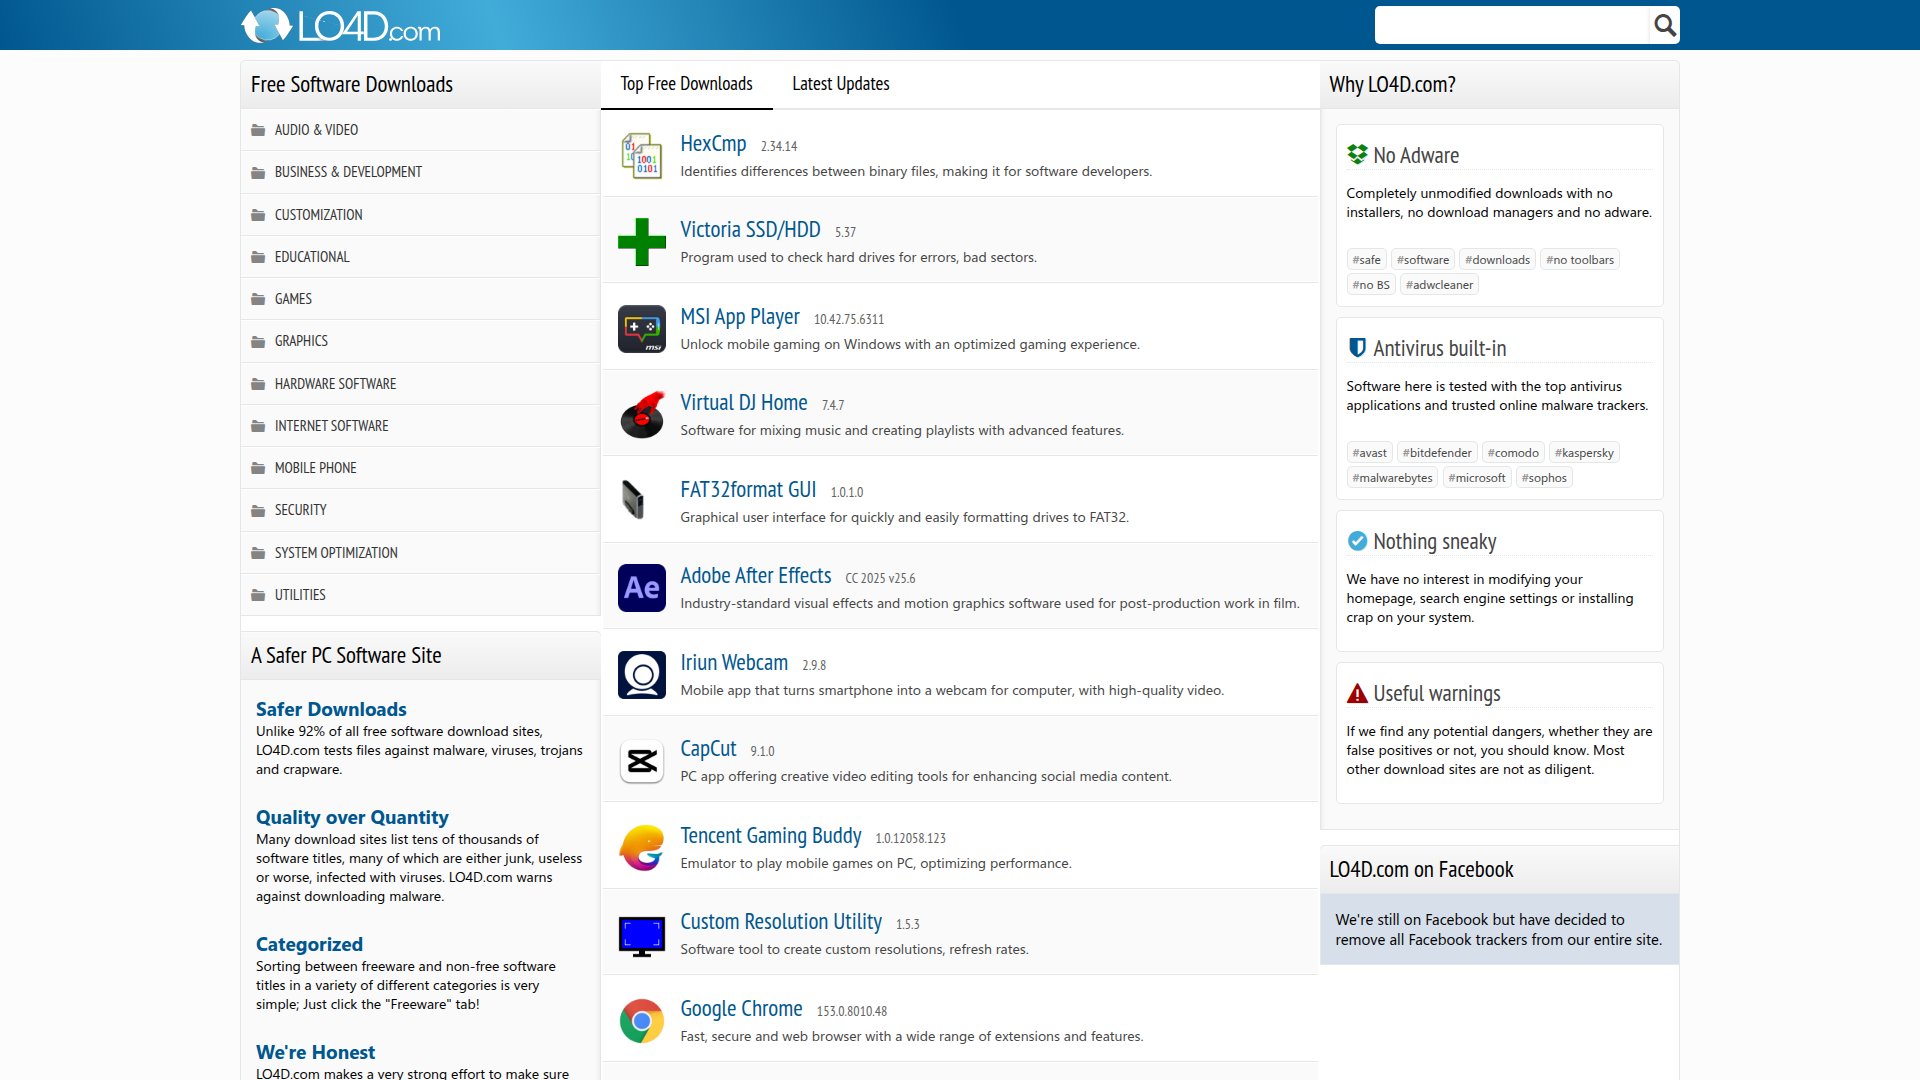Click the #bitdefender tag
Screen dimensions: 1920x1080
(1437, 453)
